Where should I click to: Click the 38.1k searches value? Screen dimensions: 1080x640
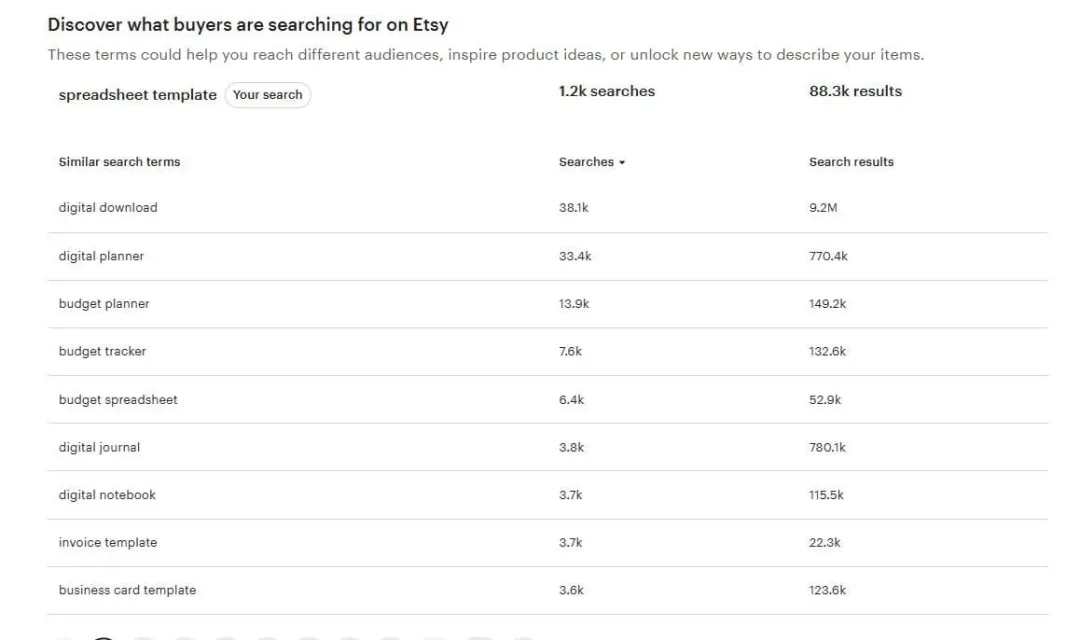[574, 207]
